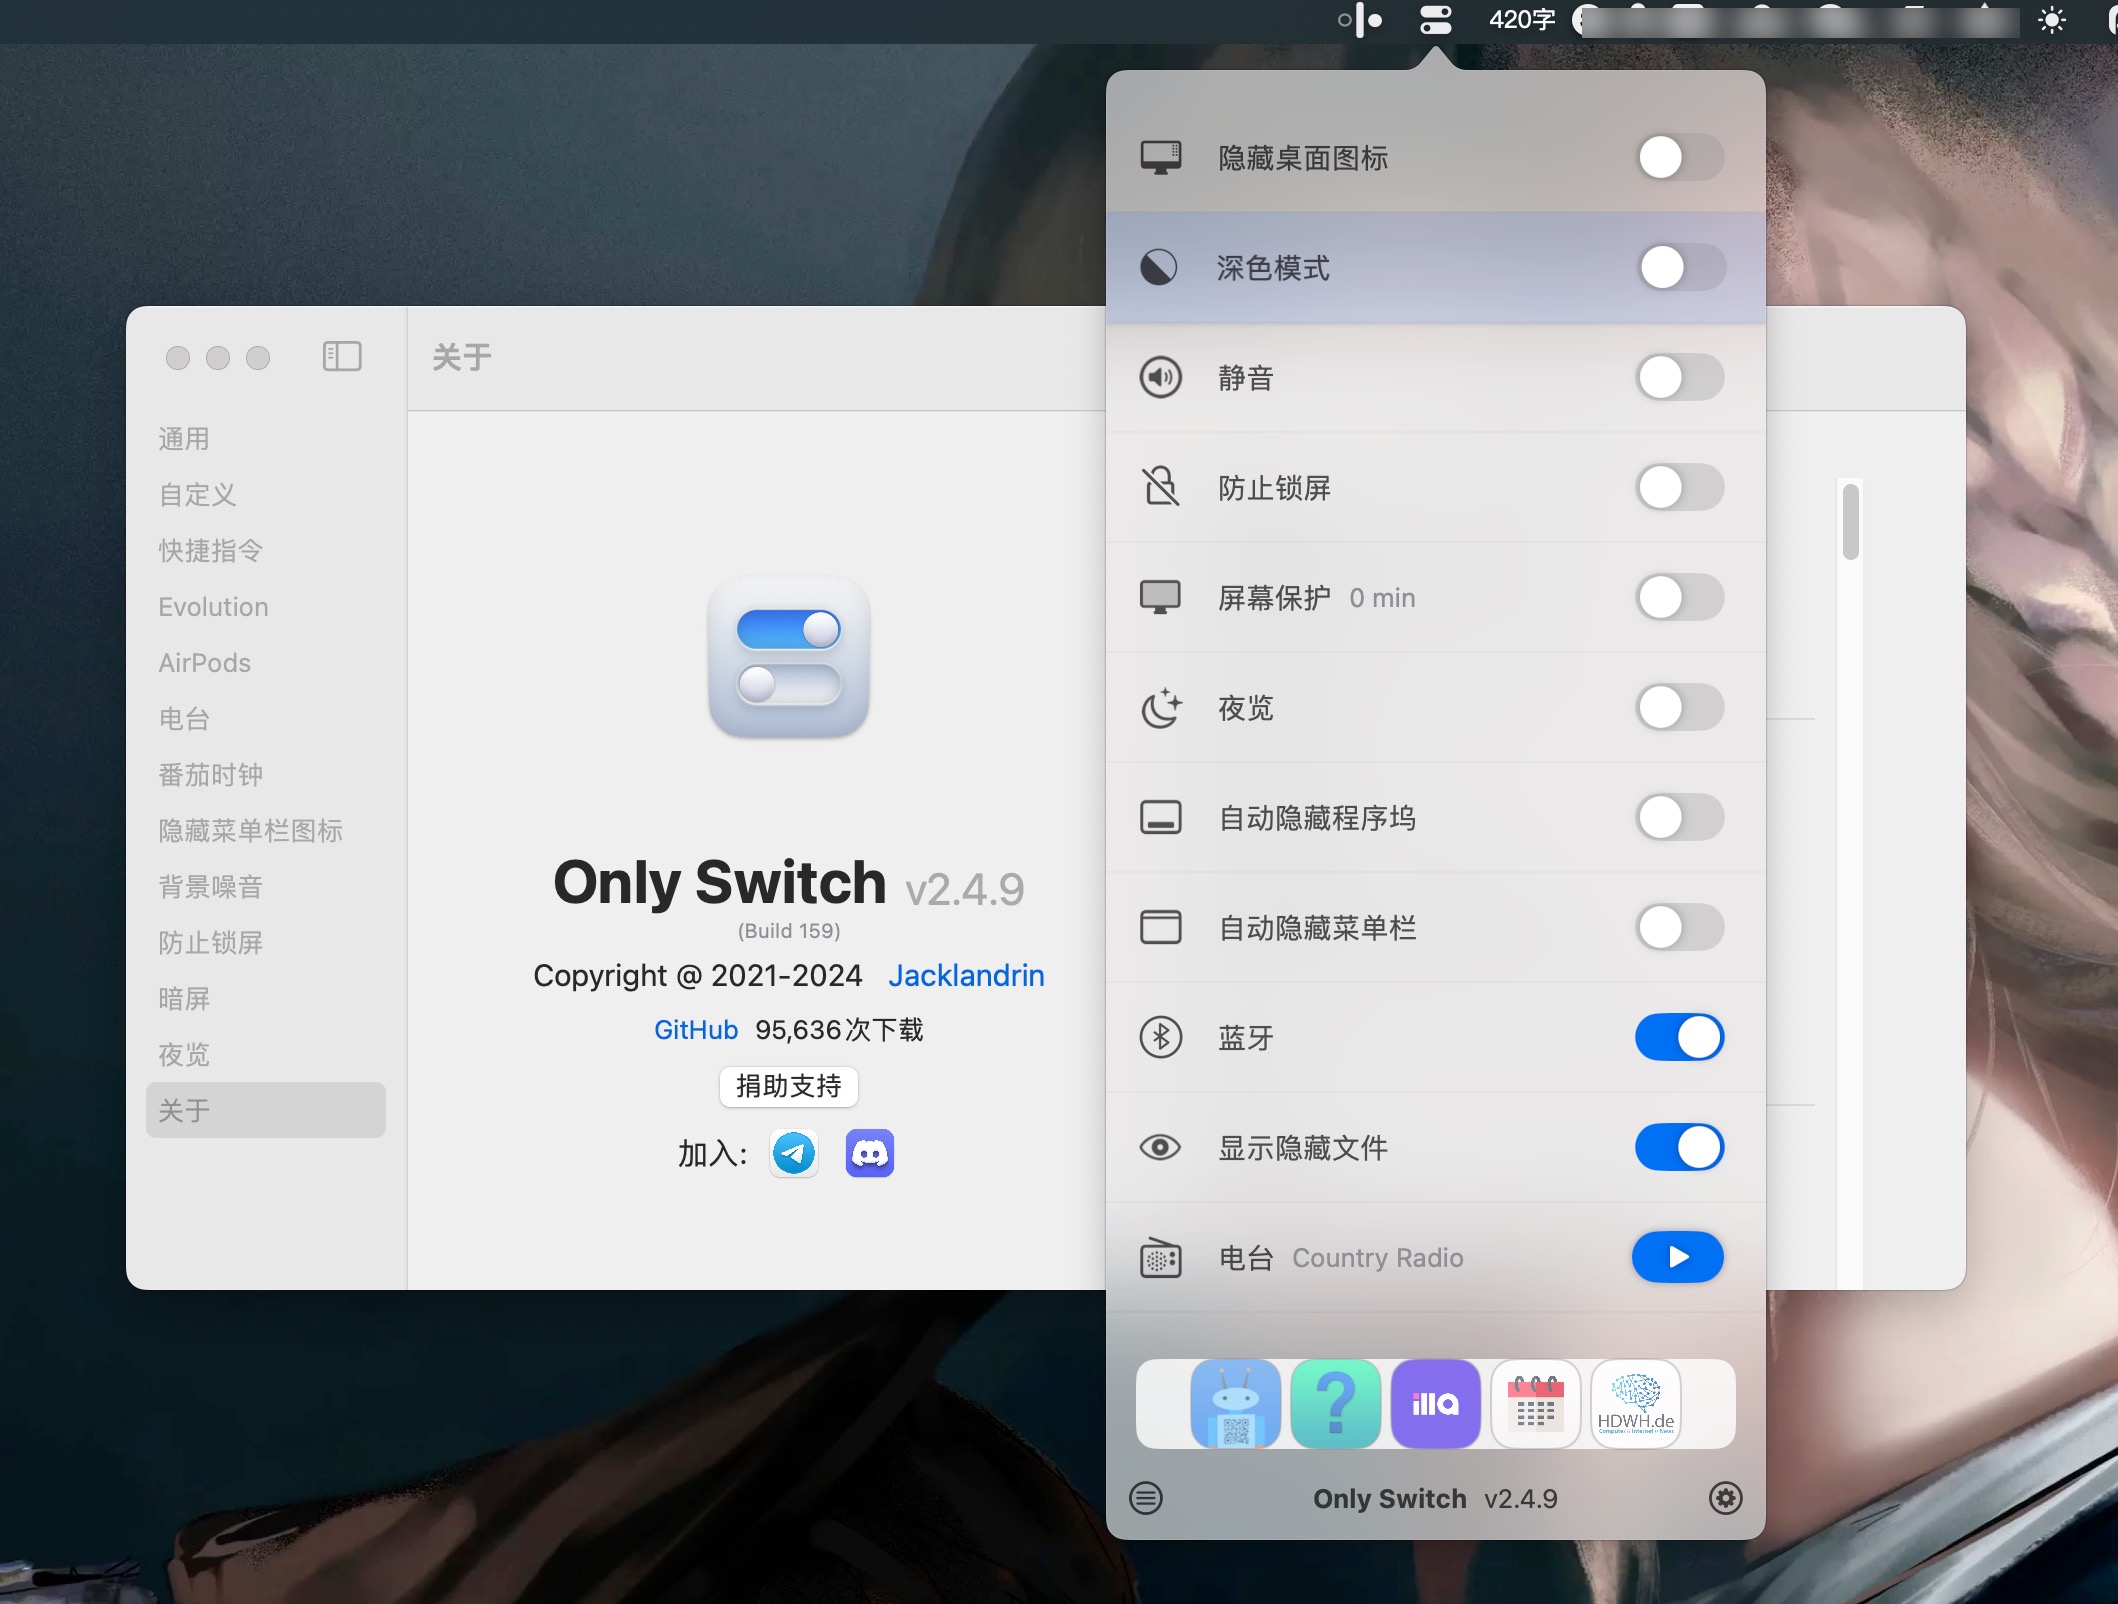Enable 深色模式 dark mode switch
2118x1604 pixels.
[x=1680, y=267]
